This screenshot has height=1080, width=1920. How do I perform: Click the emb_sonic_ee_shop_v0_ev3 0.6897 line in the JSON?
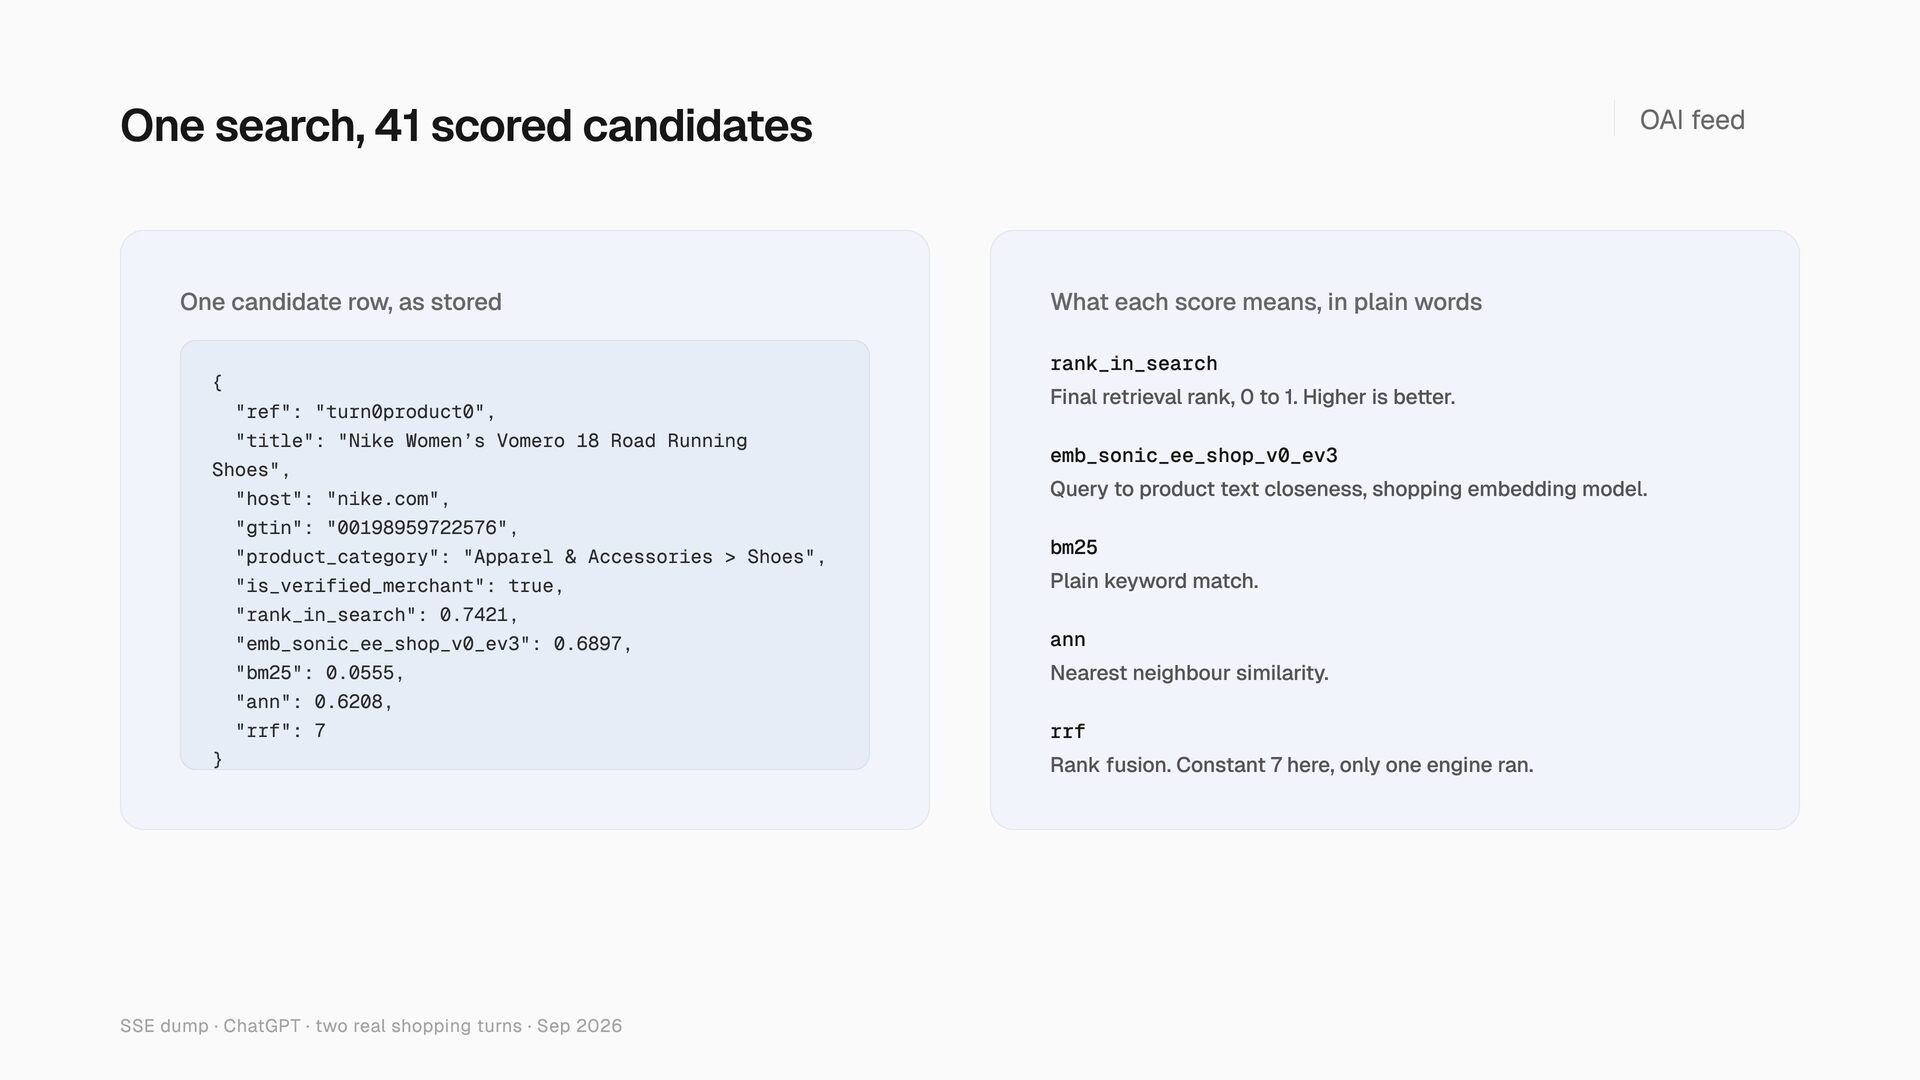point(434,644)
